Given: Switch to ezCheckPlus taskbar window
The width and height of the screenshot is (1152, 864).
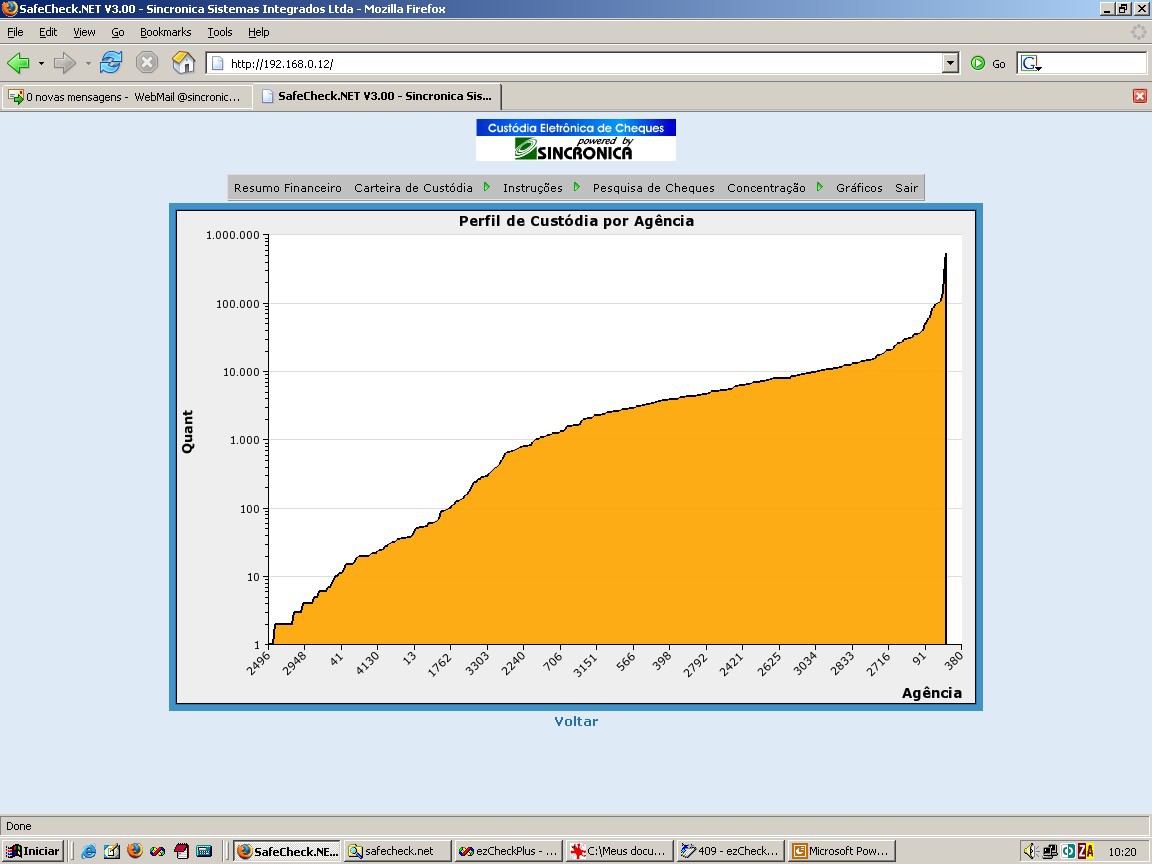Looking at the screenshot, I should 508,851.
